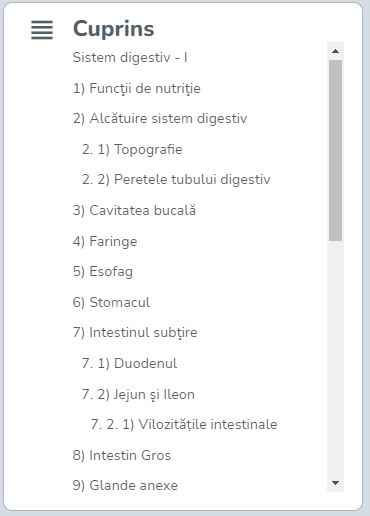Click the scrollbar track below the thumb

pyautogui.click(x=335, y=357)
